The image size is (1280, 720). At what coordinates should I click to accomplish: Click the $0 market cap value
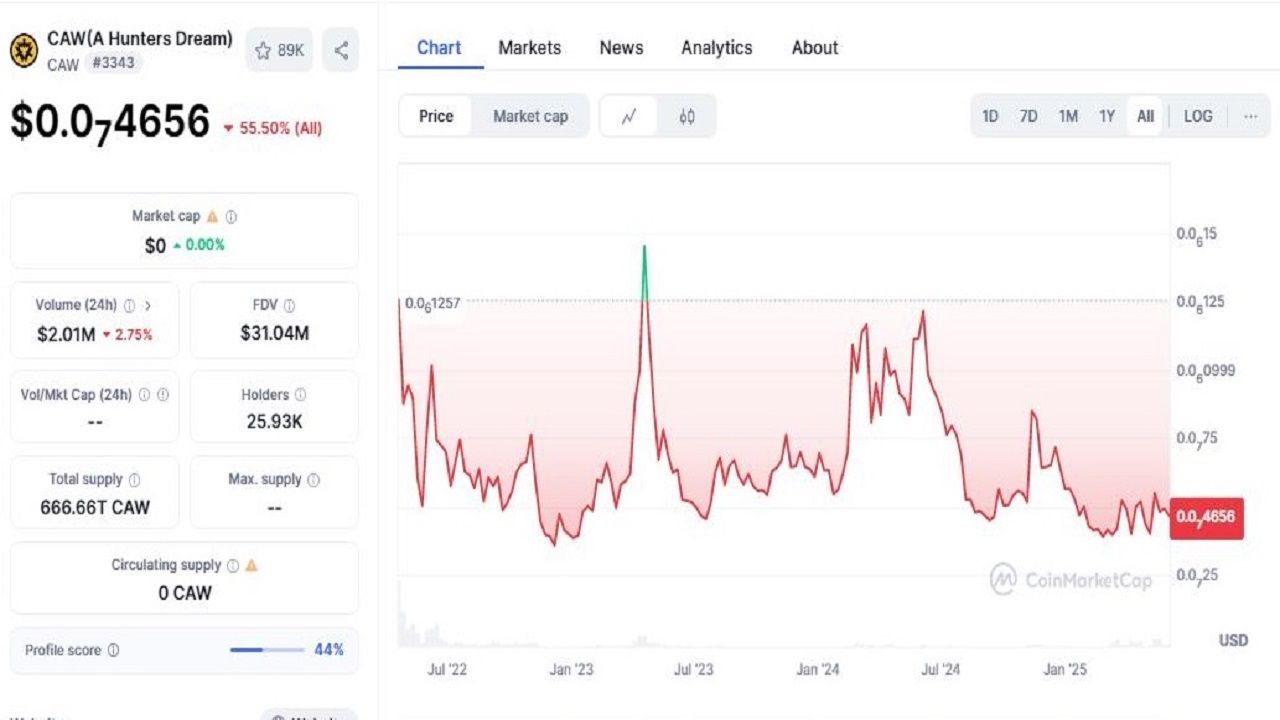tap(155, 245)
